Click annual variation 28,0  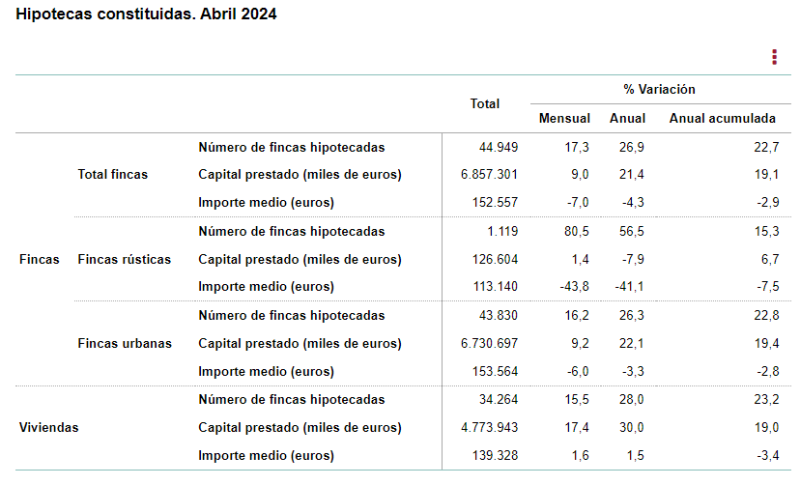(x=632, y=399)
